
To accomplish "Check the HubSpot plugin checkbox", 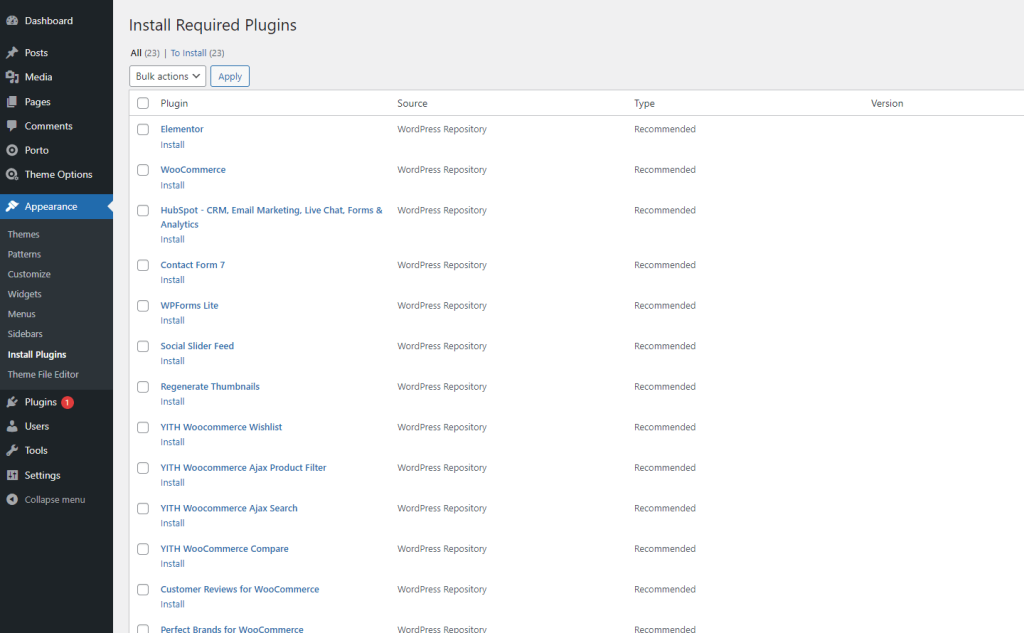I will click(x=143, y=210).
